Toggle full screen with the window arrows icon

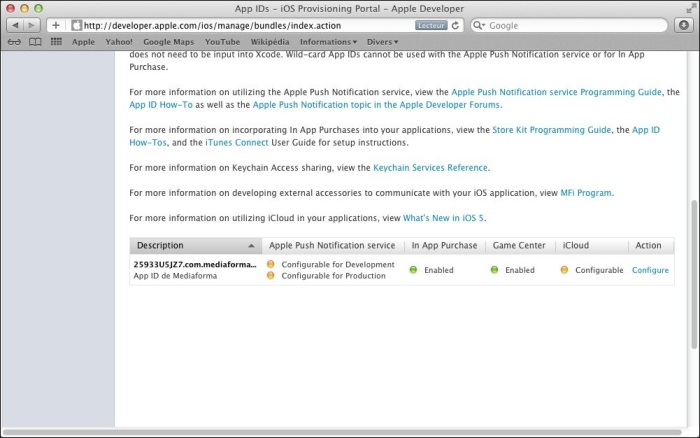tap(691, 8)
